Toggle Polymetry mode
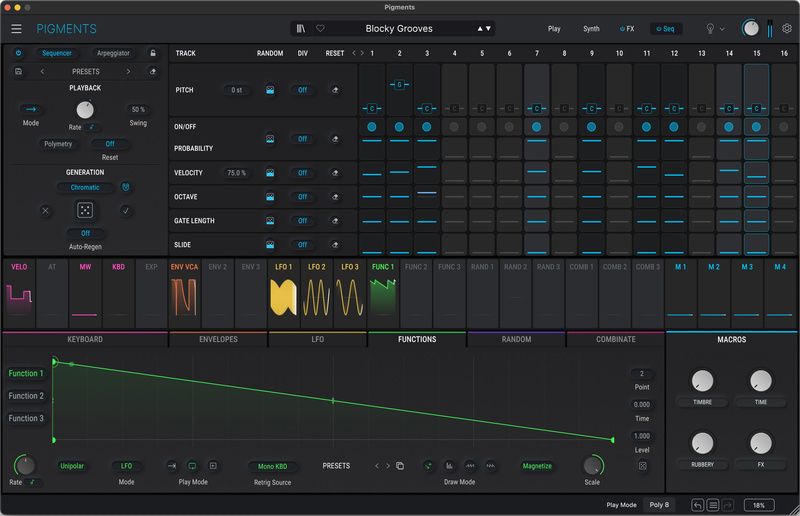This screenshot has height=516, width=800. 58,144
